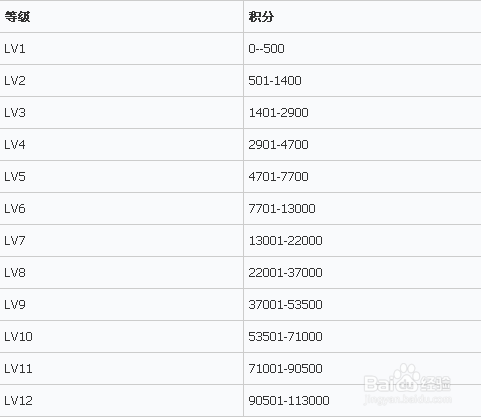Click the LV2 row label

click(15, 81)
